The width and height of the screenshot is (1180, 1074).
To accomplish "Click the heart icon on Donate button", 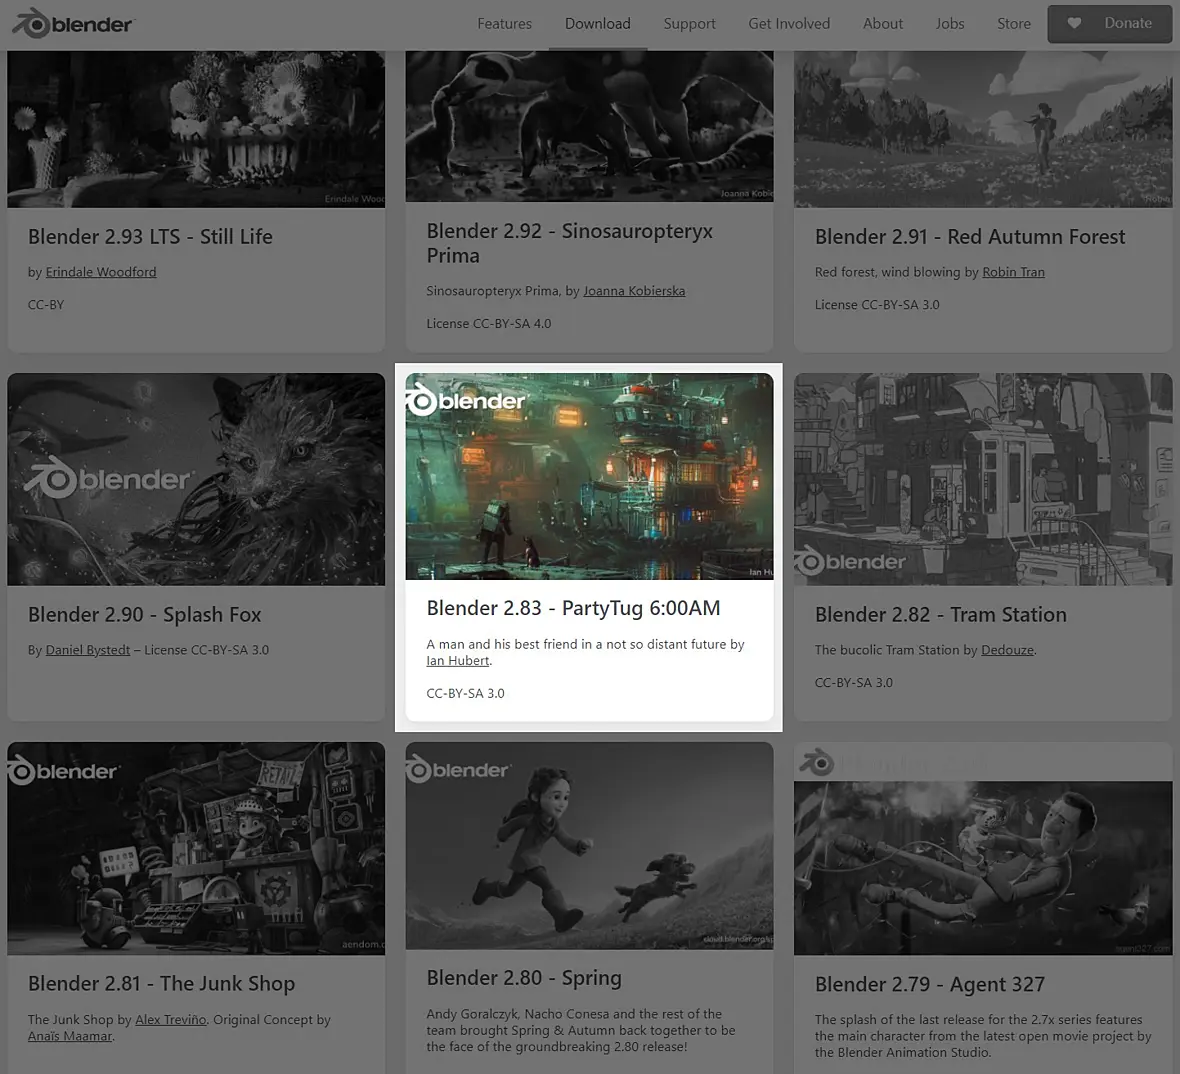I will (1074, 23).
